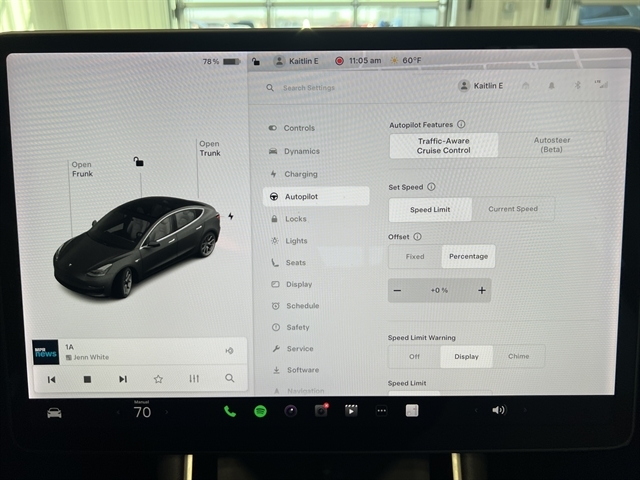Viewport: 640px width, 480px height.
Task: Open the Kaitlin E profile in the settings header
Action: tap(481, 86)
